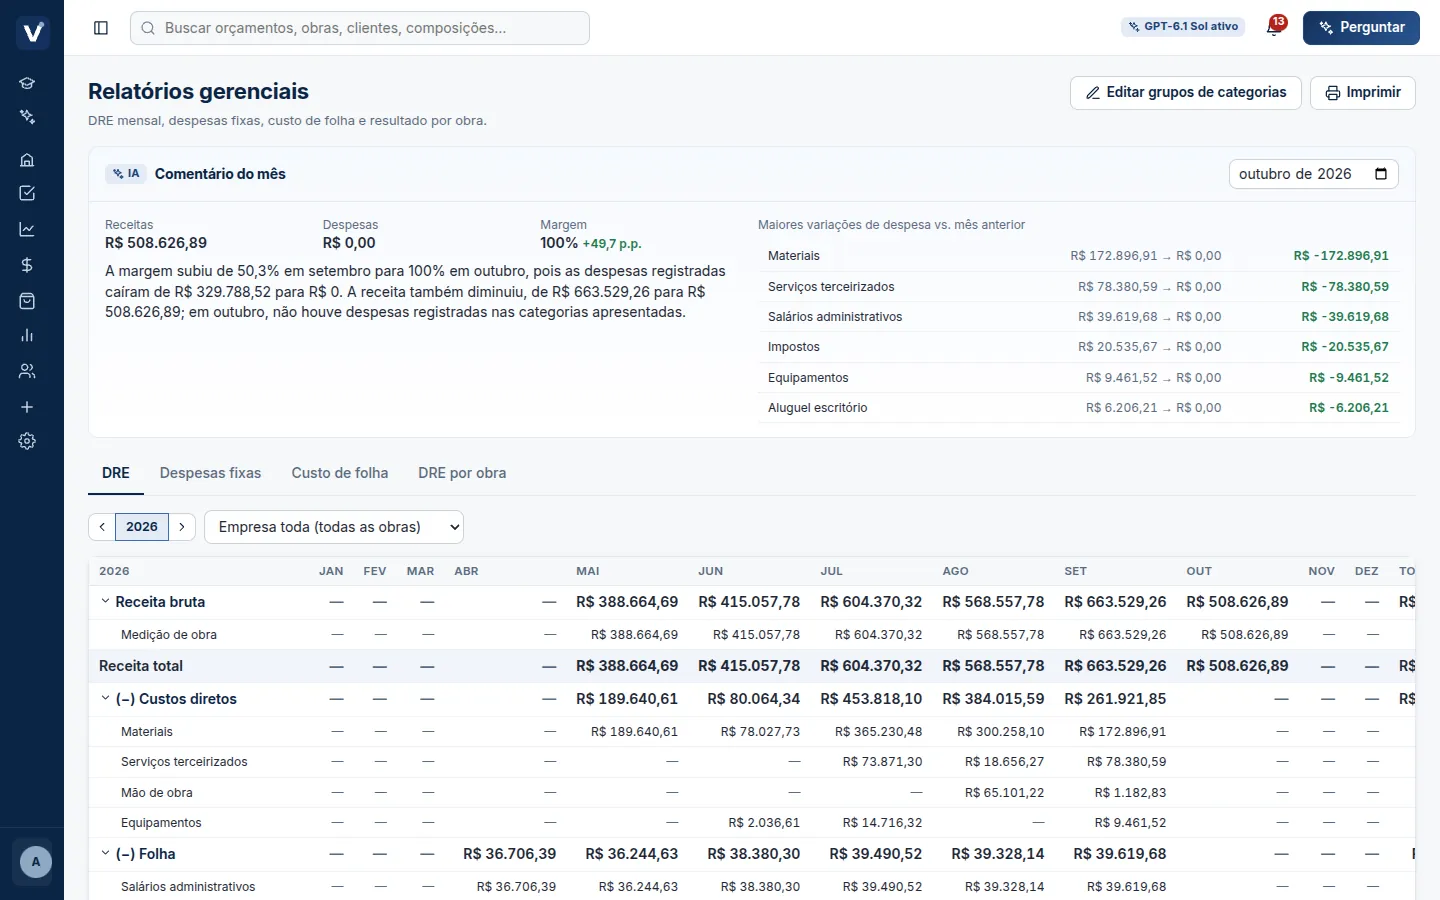
Task: Open the people/users sidebar icon
Action: point(27,371)
